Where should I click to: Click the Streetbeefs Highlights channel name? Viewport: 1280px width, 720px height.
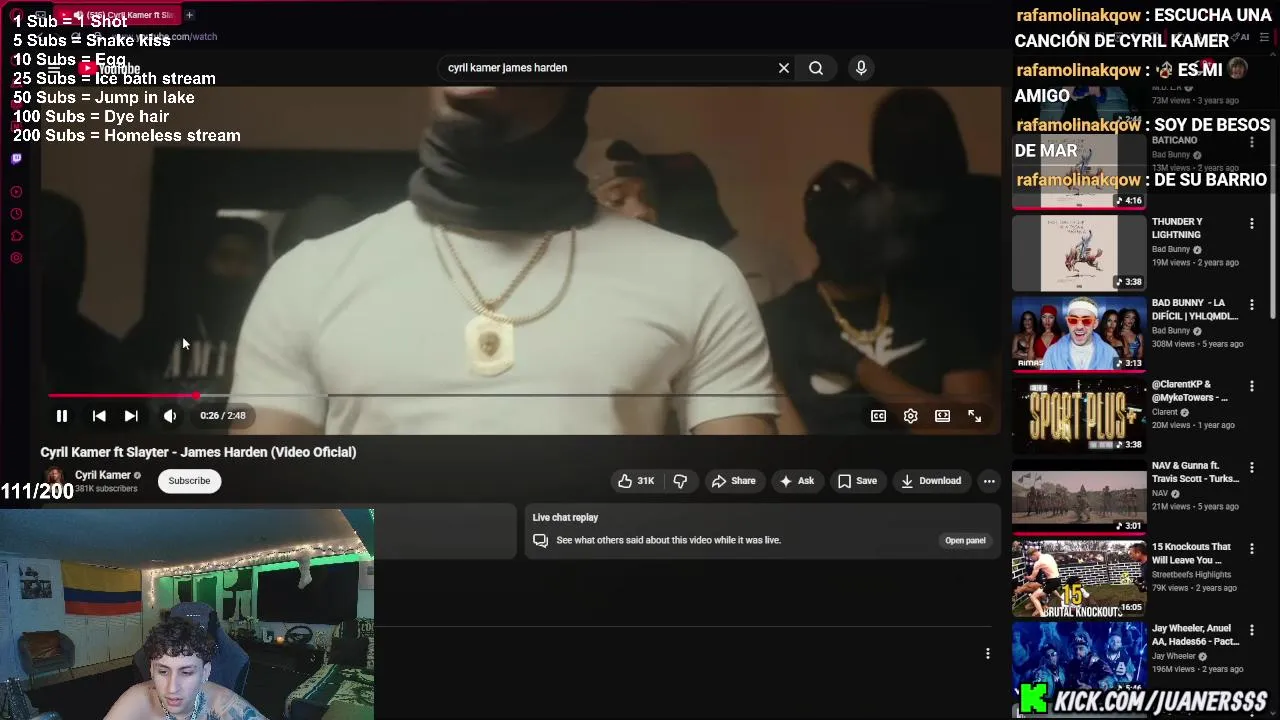tap(1195, 575)
